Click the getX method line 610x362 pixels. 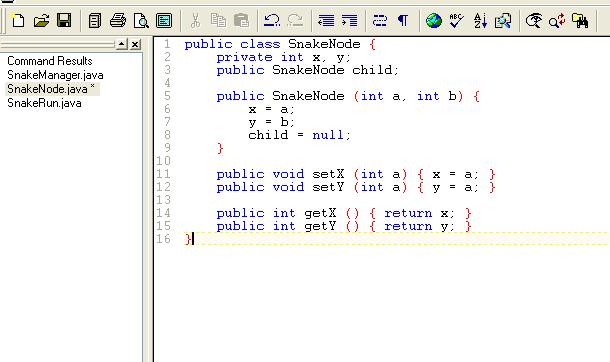pyautogui.click(x=344, y=213)
